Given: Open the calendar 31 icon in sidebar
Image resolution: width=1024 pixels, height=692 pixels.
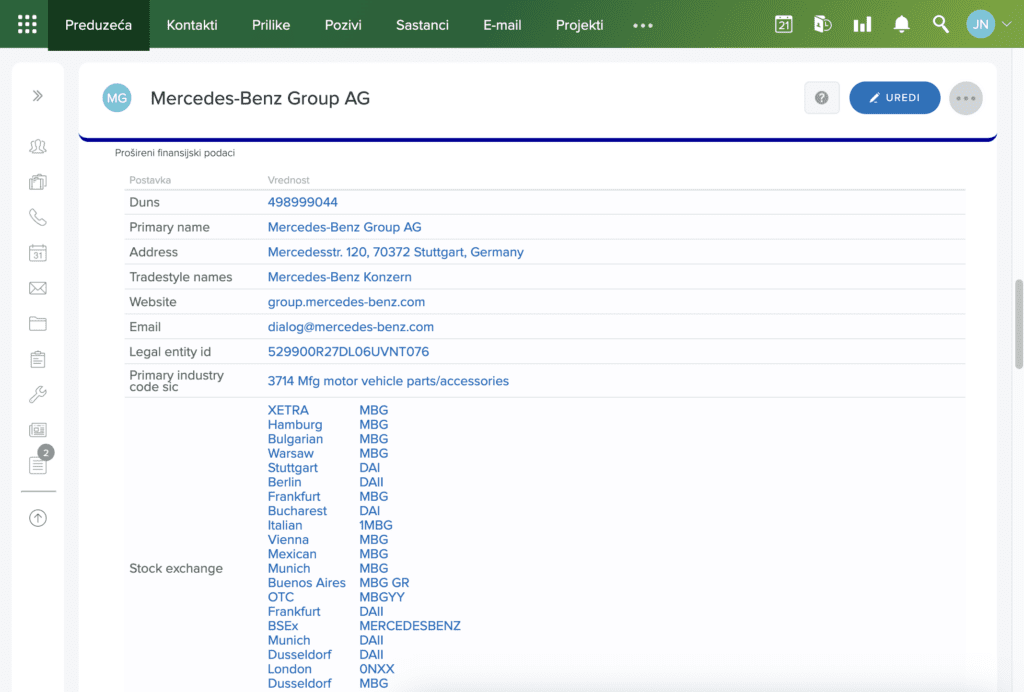Looking at the screenshot, I should (x=38, y=253).
